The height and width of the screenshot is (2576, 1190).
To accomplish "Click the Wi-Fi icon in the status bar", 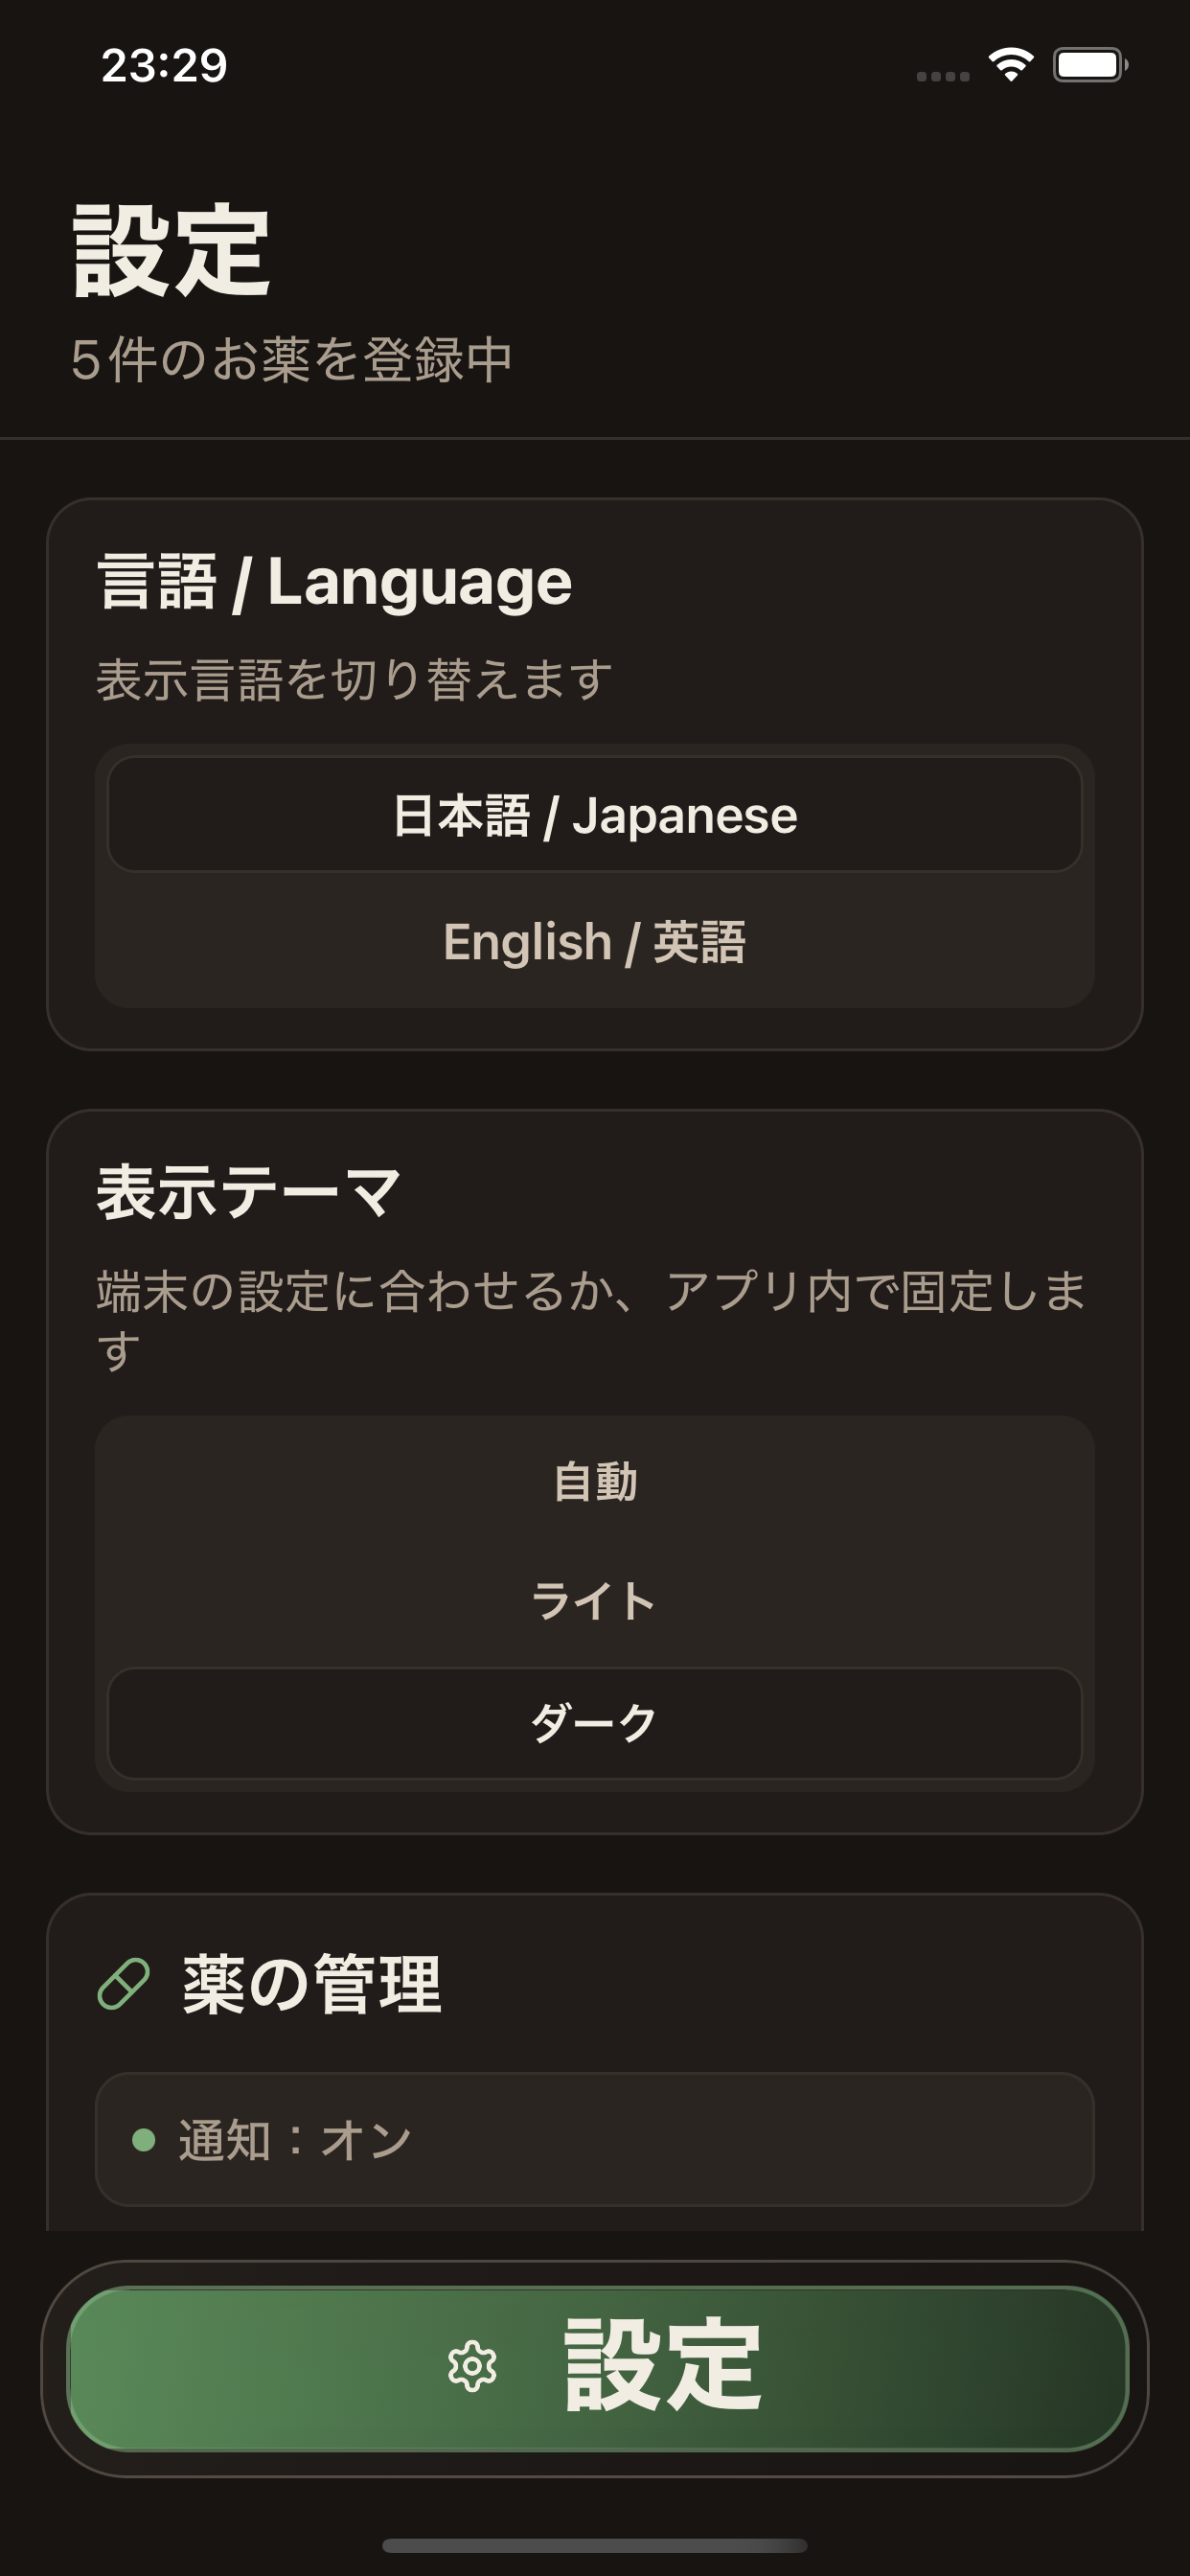I will pyautogui.click(x=1011, y=63).
